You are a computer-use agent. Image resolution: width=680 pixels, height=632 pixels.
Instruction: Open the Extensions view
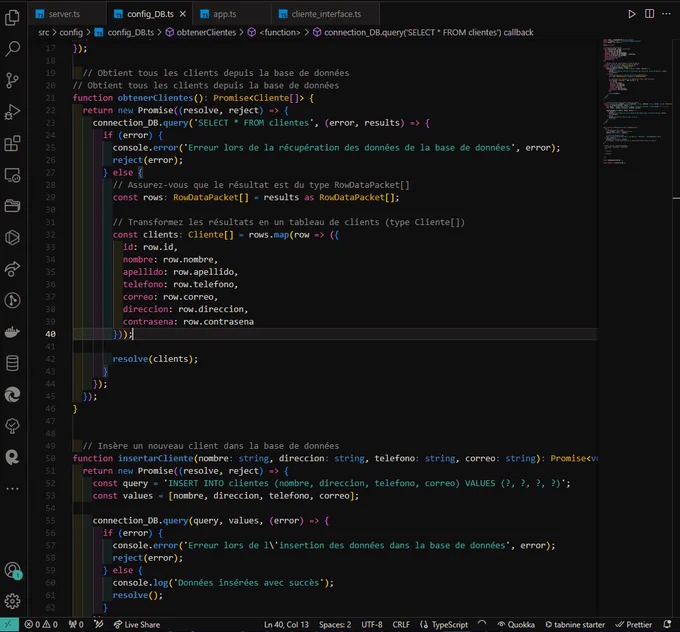click(12, 143)
